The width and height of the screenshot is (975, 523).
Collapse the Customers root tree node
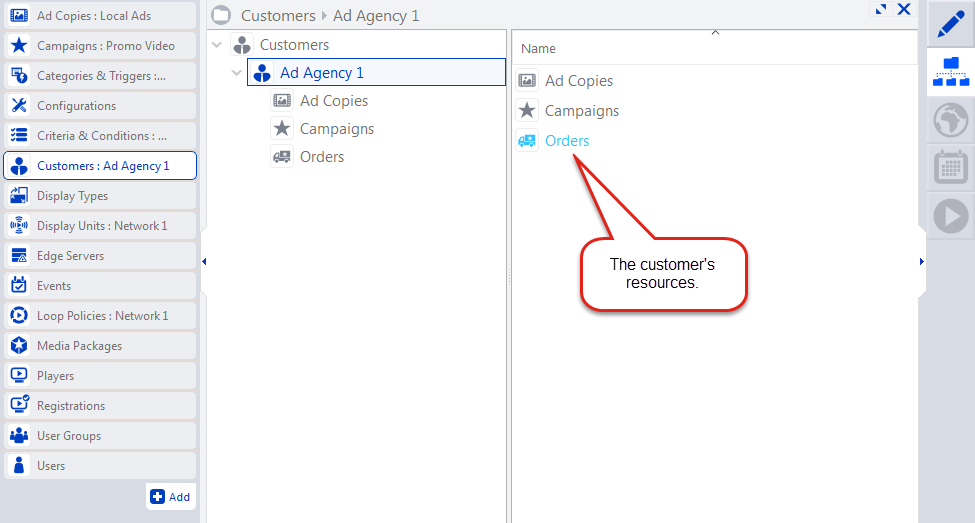point(217,45)
